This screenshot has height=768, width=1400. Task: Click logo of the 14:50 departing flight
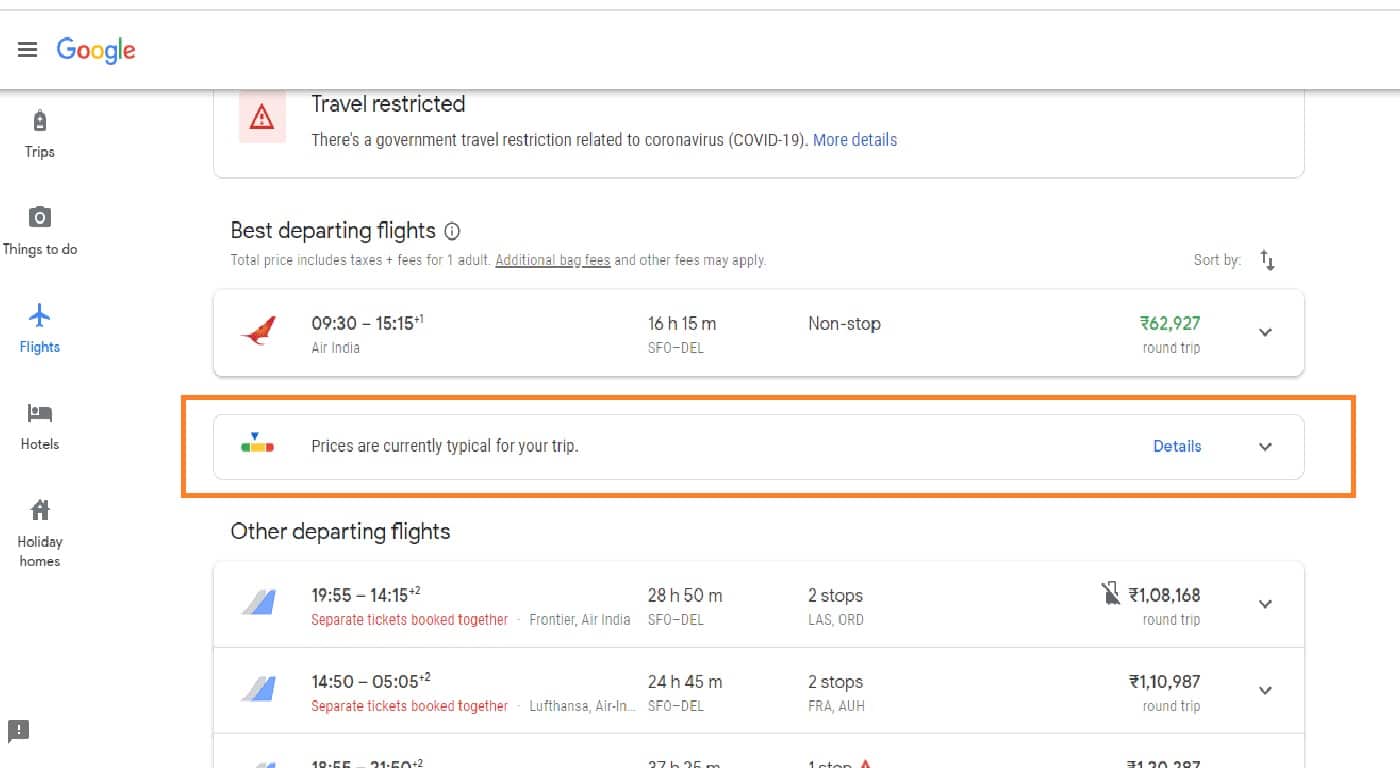(x=258, y=689)
